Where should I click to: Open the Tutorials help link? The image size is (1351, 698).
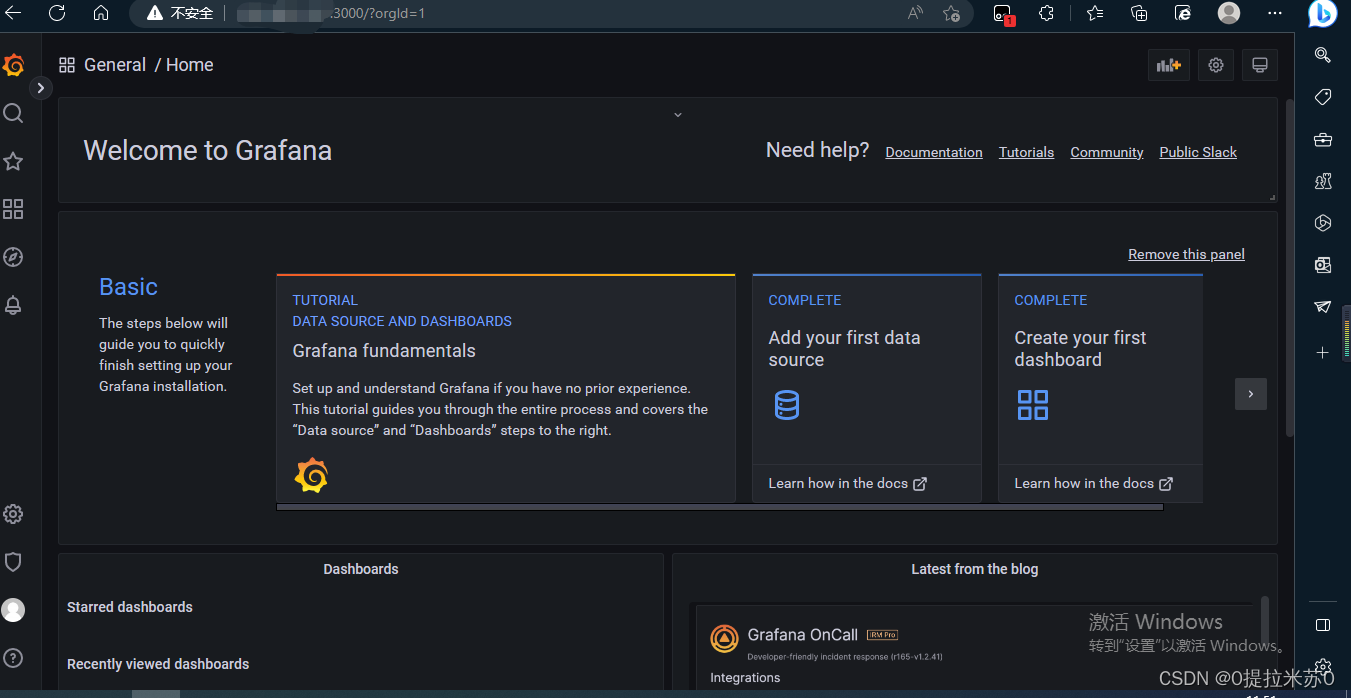(x=1026, y=152)
